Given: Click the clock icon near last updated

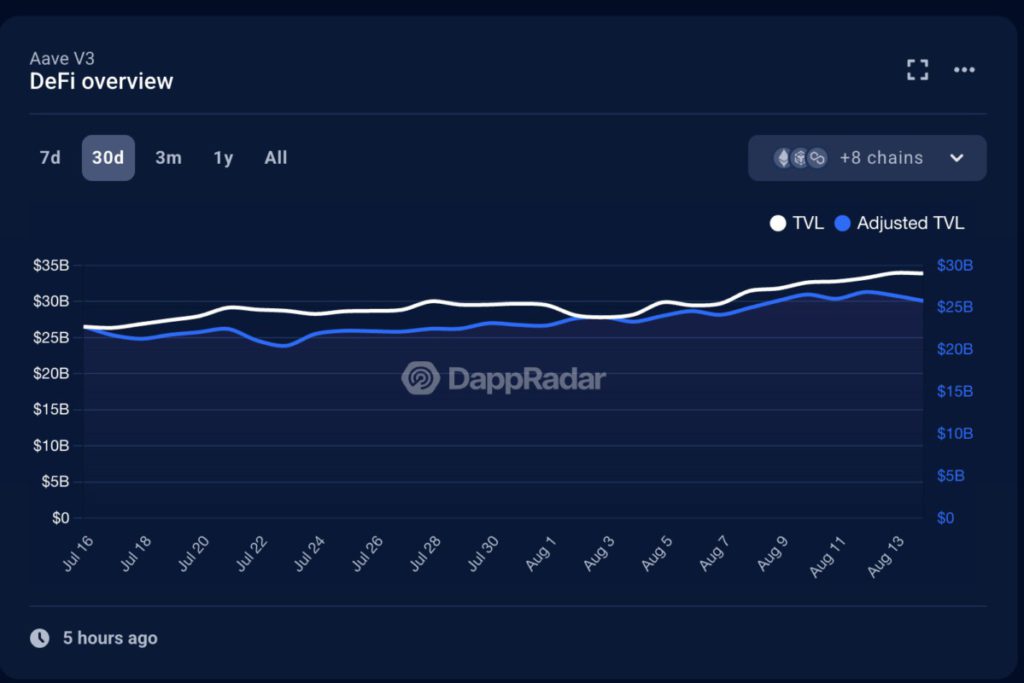Looking at the screenshot, I should tap(39, 637).
